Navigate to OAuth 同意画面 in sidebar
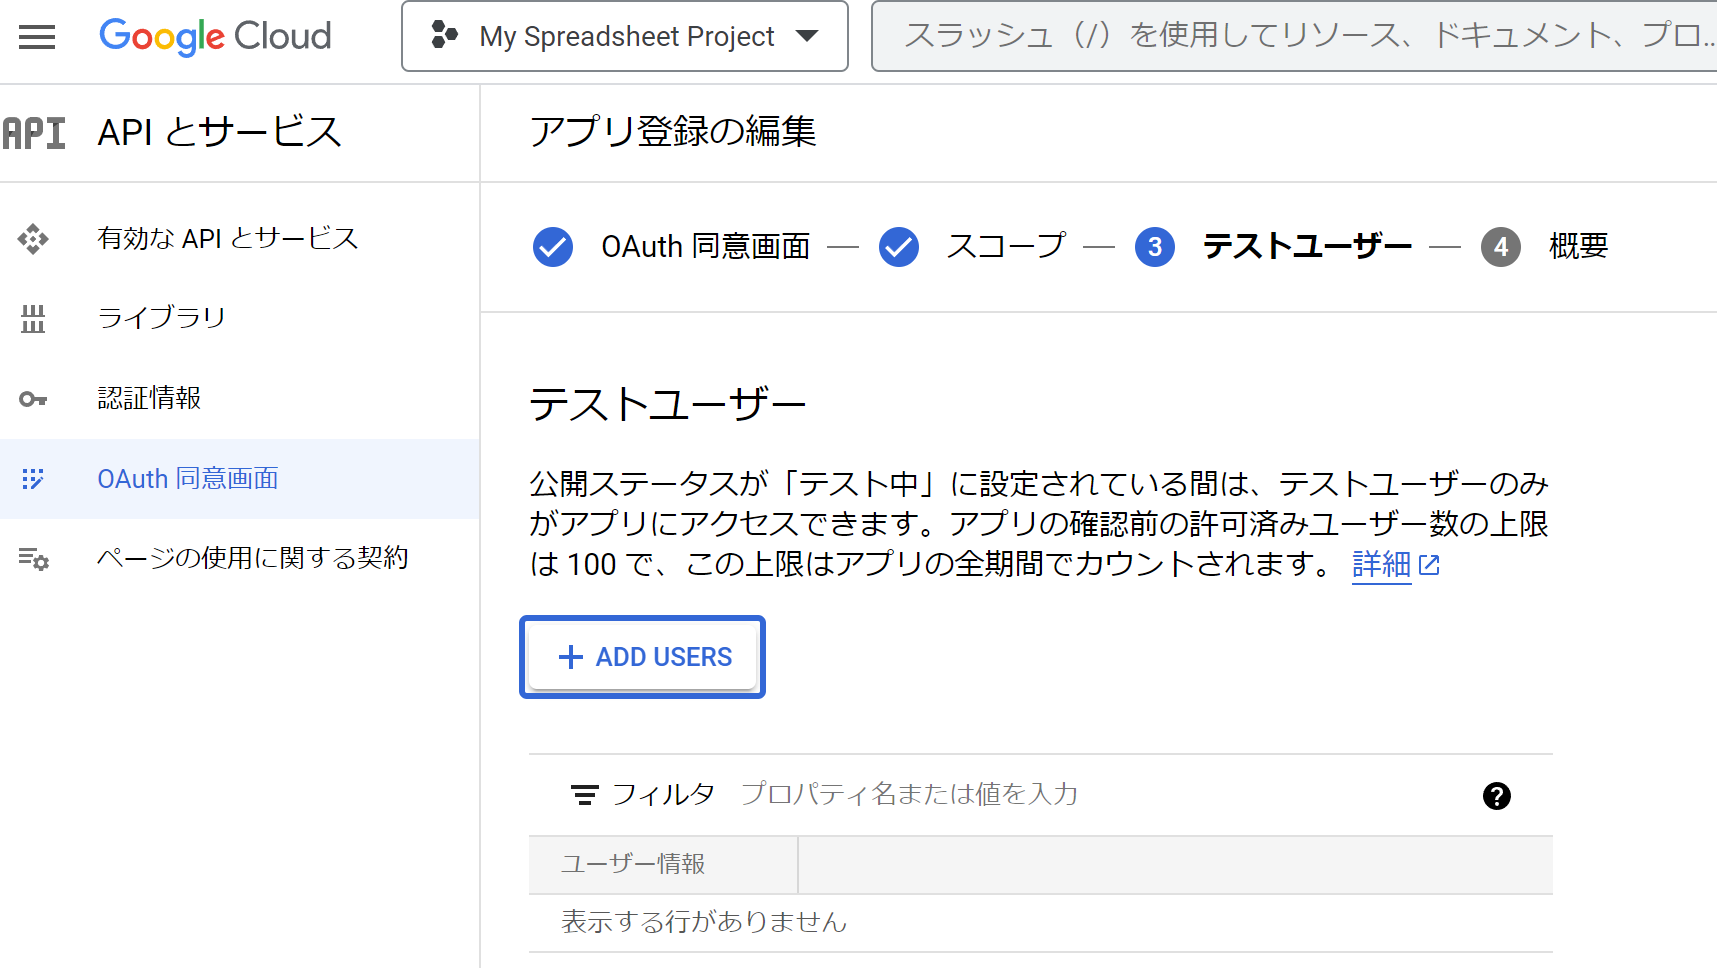 (x=188, y=479)
